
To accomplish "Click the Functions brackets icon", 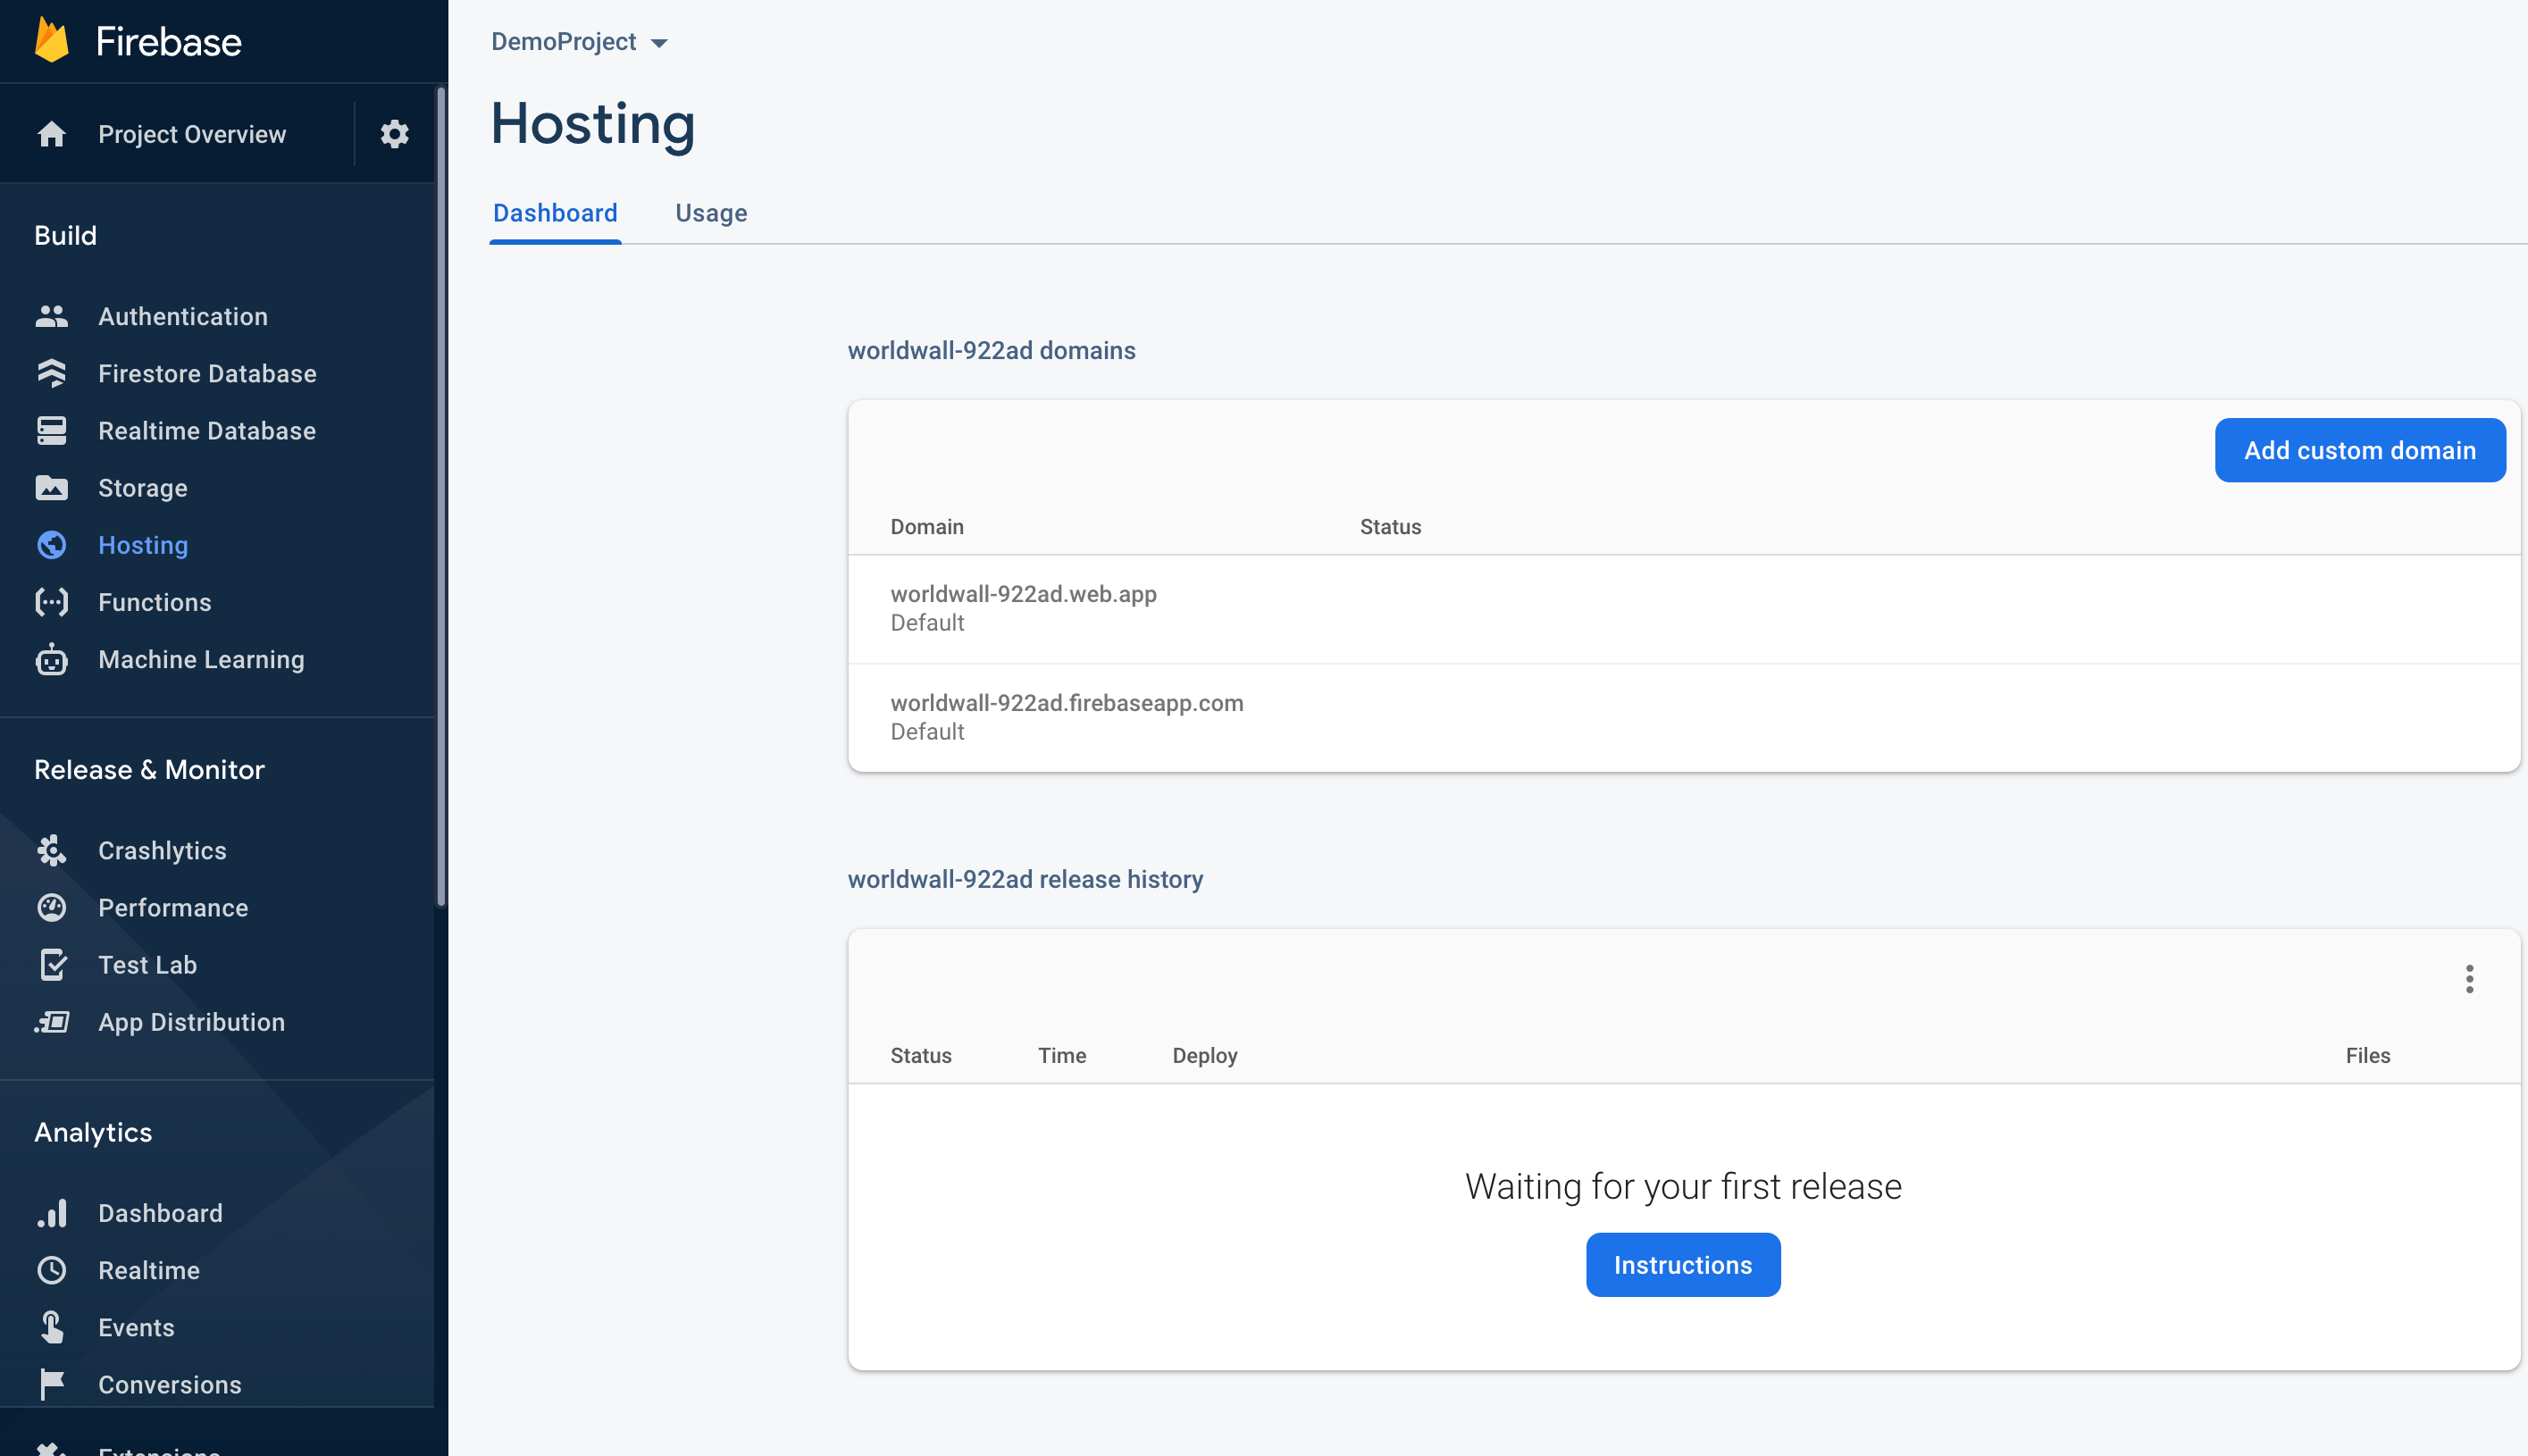I will 51,602.
